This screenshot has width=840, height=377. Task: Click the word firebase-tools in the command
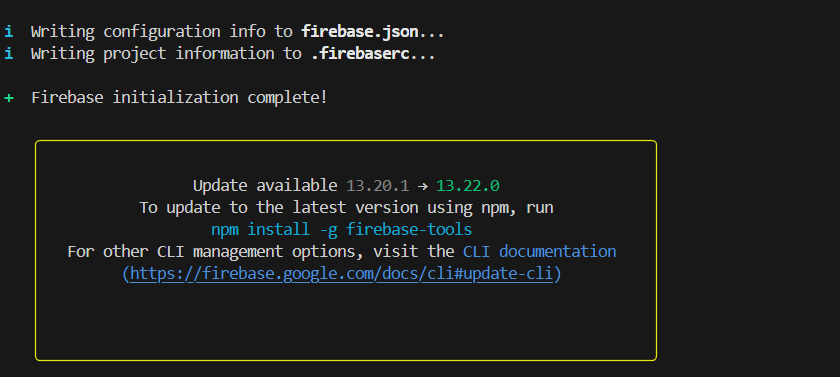409,230
